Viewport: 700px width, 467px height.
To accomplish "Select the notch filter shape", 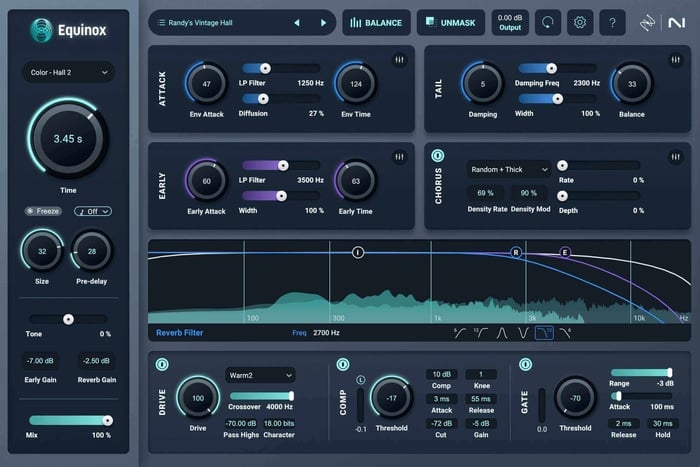I will 523,333.
